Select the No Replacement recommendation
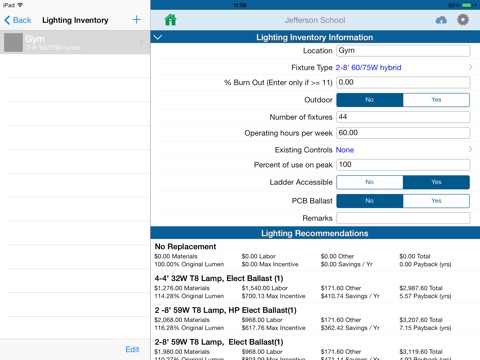Viewport: 480px width, 360px height. coord(315,255)
